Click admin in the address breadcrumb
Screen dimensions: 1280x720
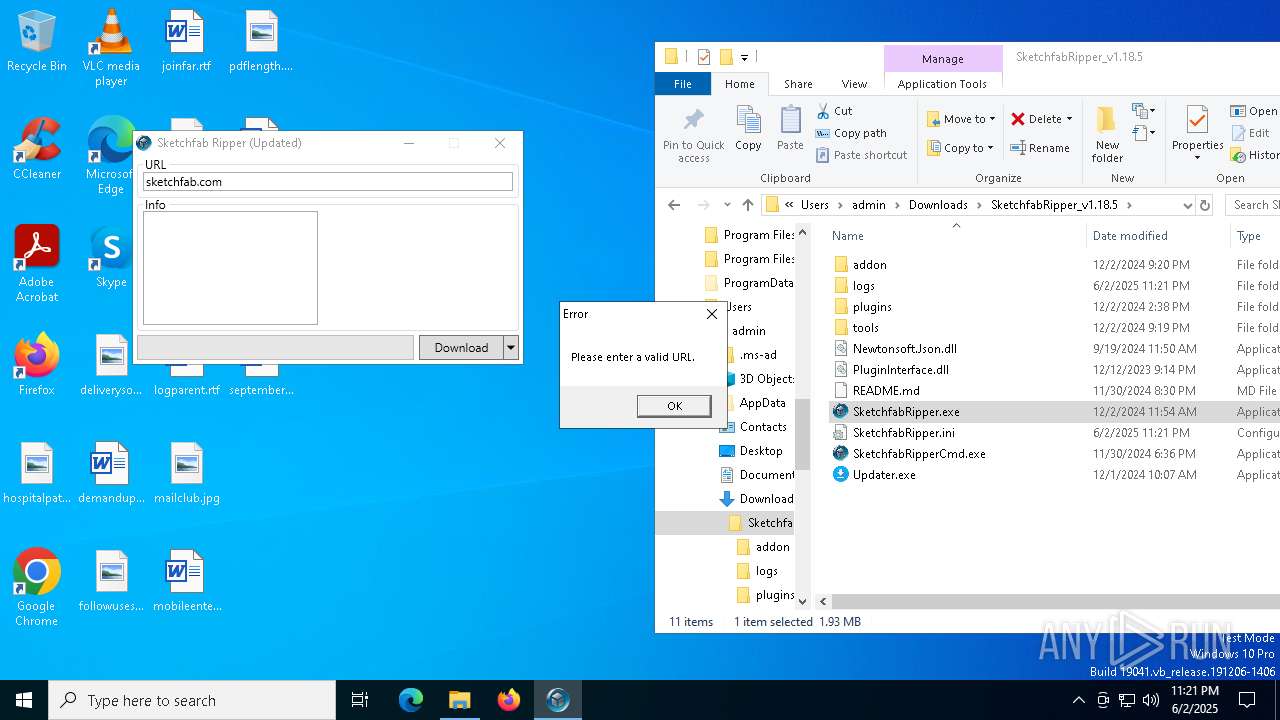(x=868, y=205)
